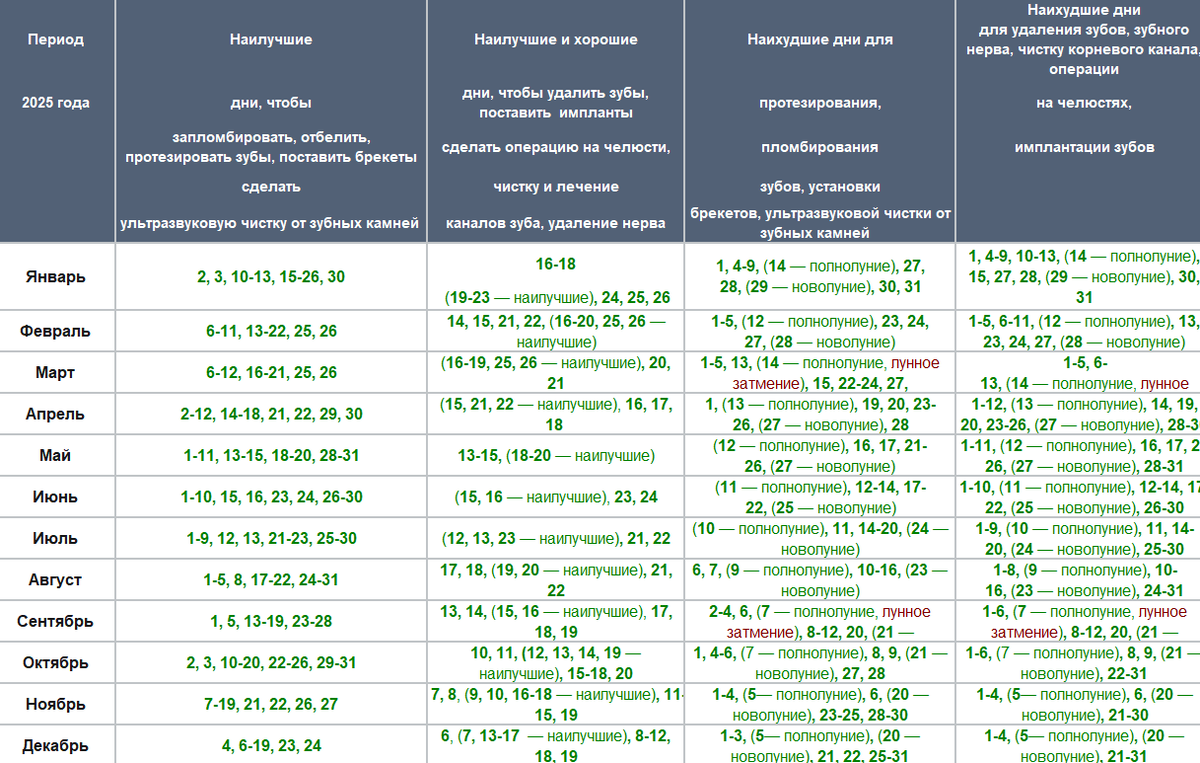Click cell '1-11, 13-15, 18-20, 28-31'

(270, 455)
